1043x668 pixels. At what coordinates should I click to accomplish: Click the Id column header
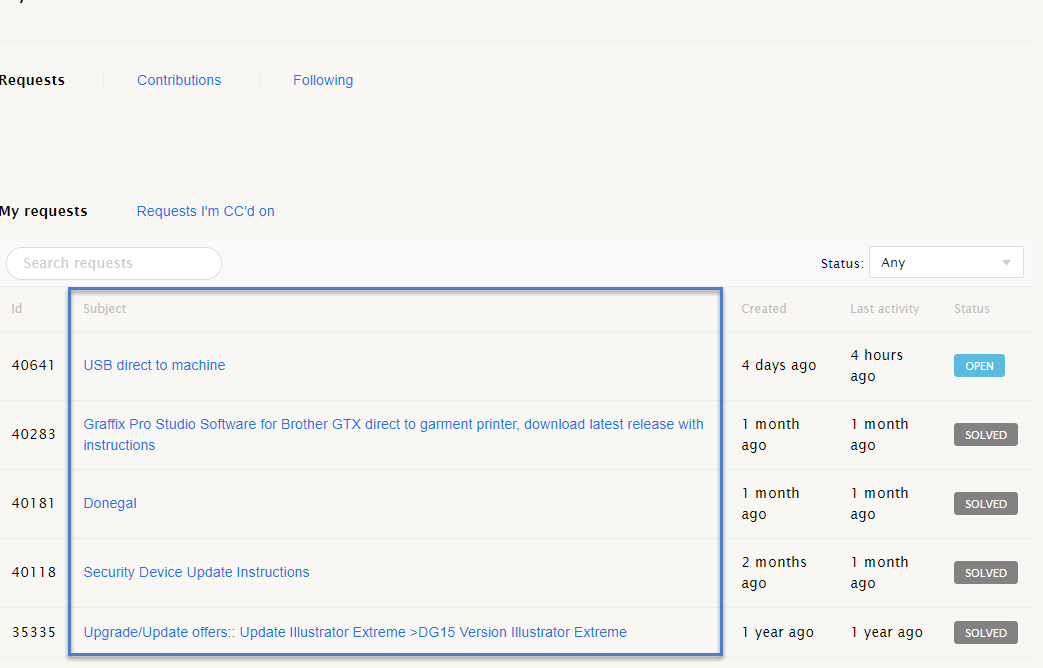click(x=17, y=309)
